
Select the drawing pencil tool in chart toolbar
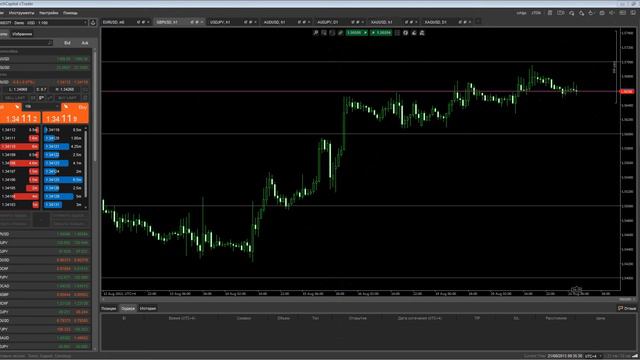[340, 33]
